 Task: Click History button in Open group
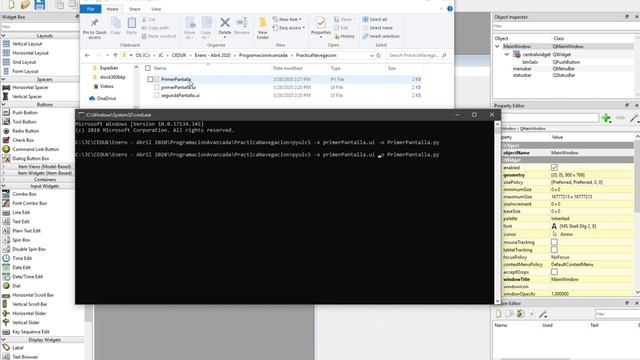(x=344, y=36)
